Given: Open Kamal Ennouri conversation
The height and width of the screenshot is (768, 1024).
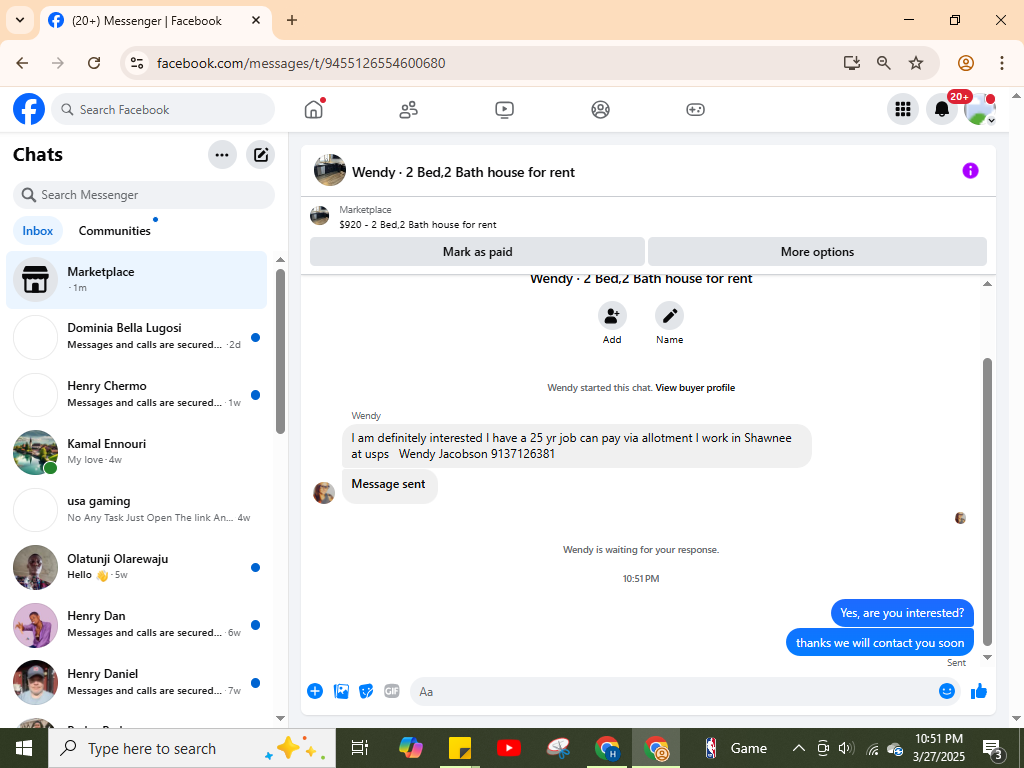Looking at the screenshot, I should pyautogui.click(x=136, y=452).
